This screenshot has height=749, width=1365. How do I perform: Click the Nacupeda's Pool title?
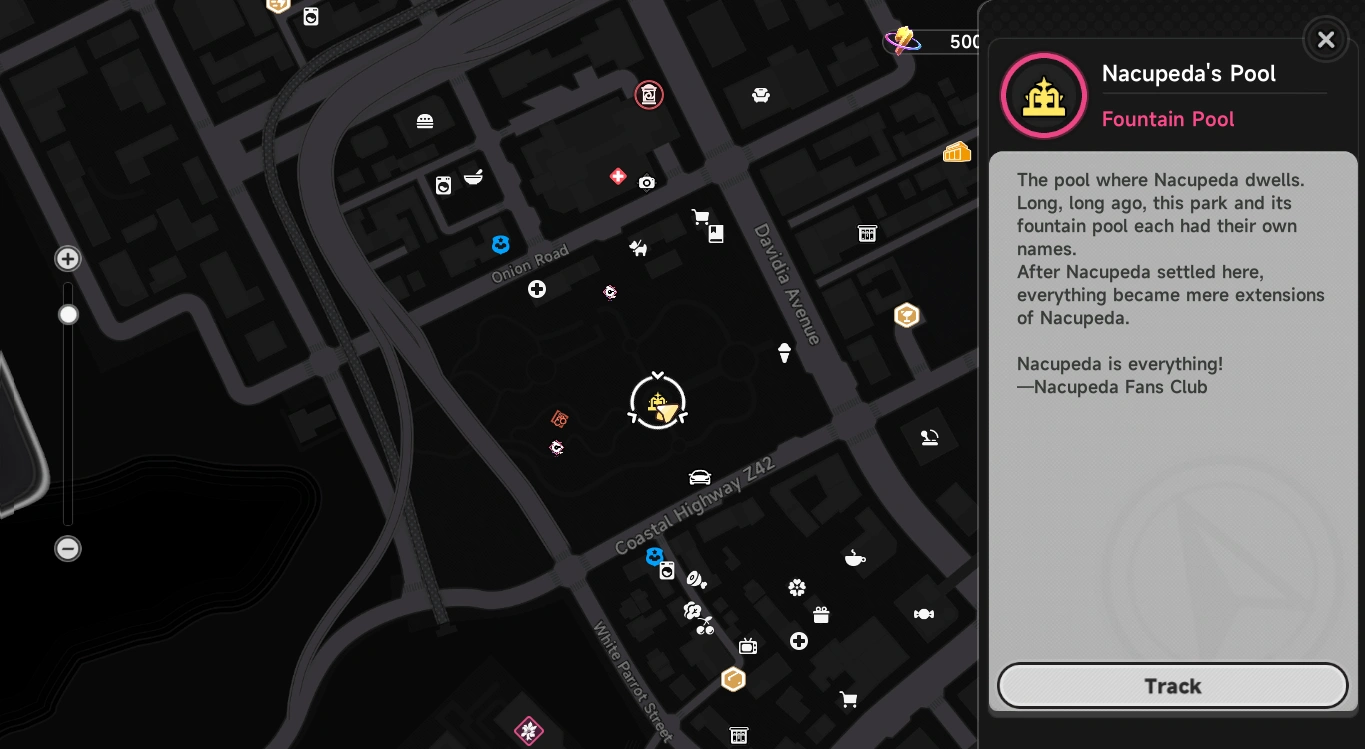pos(1189,73)
